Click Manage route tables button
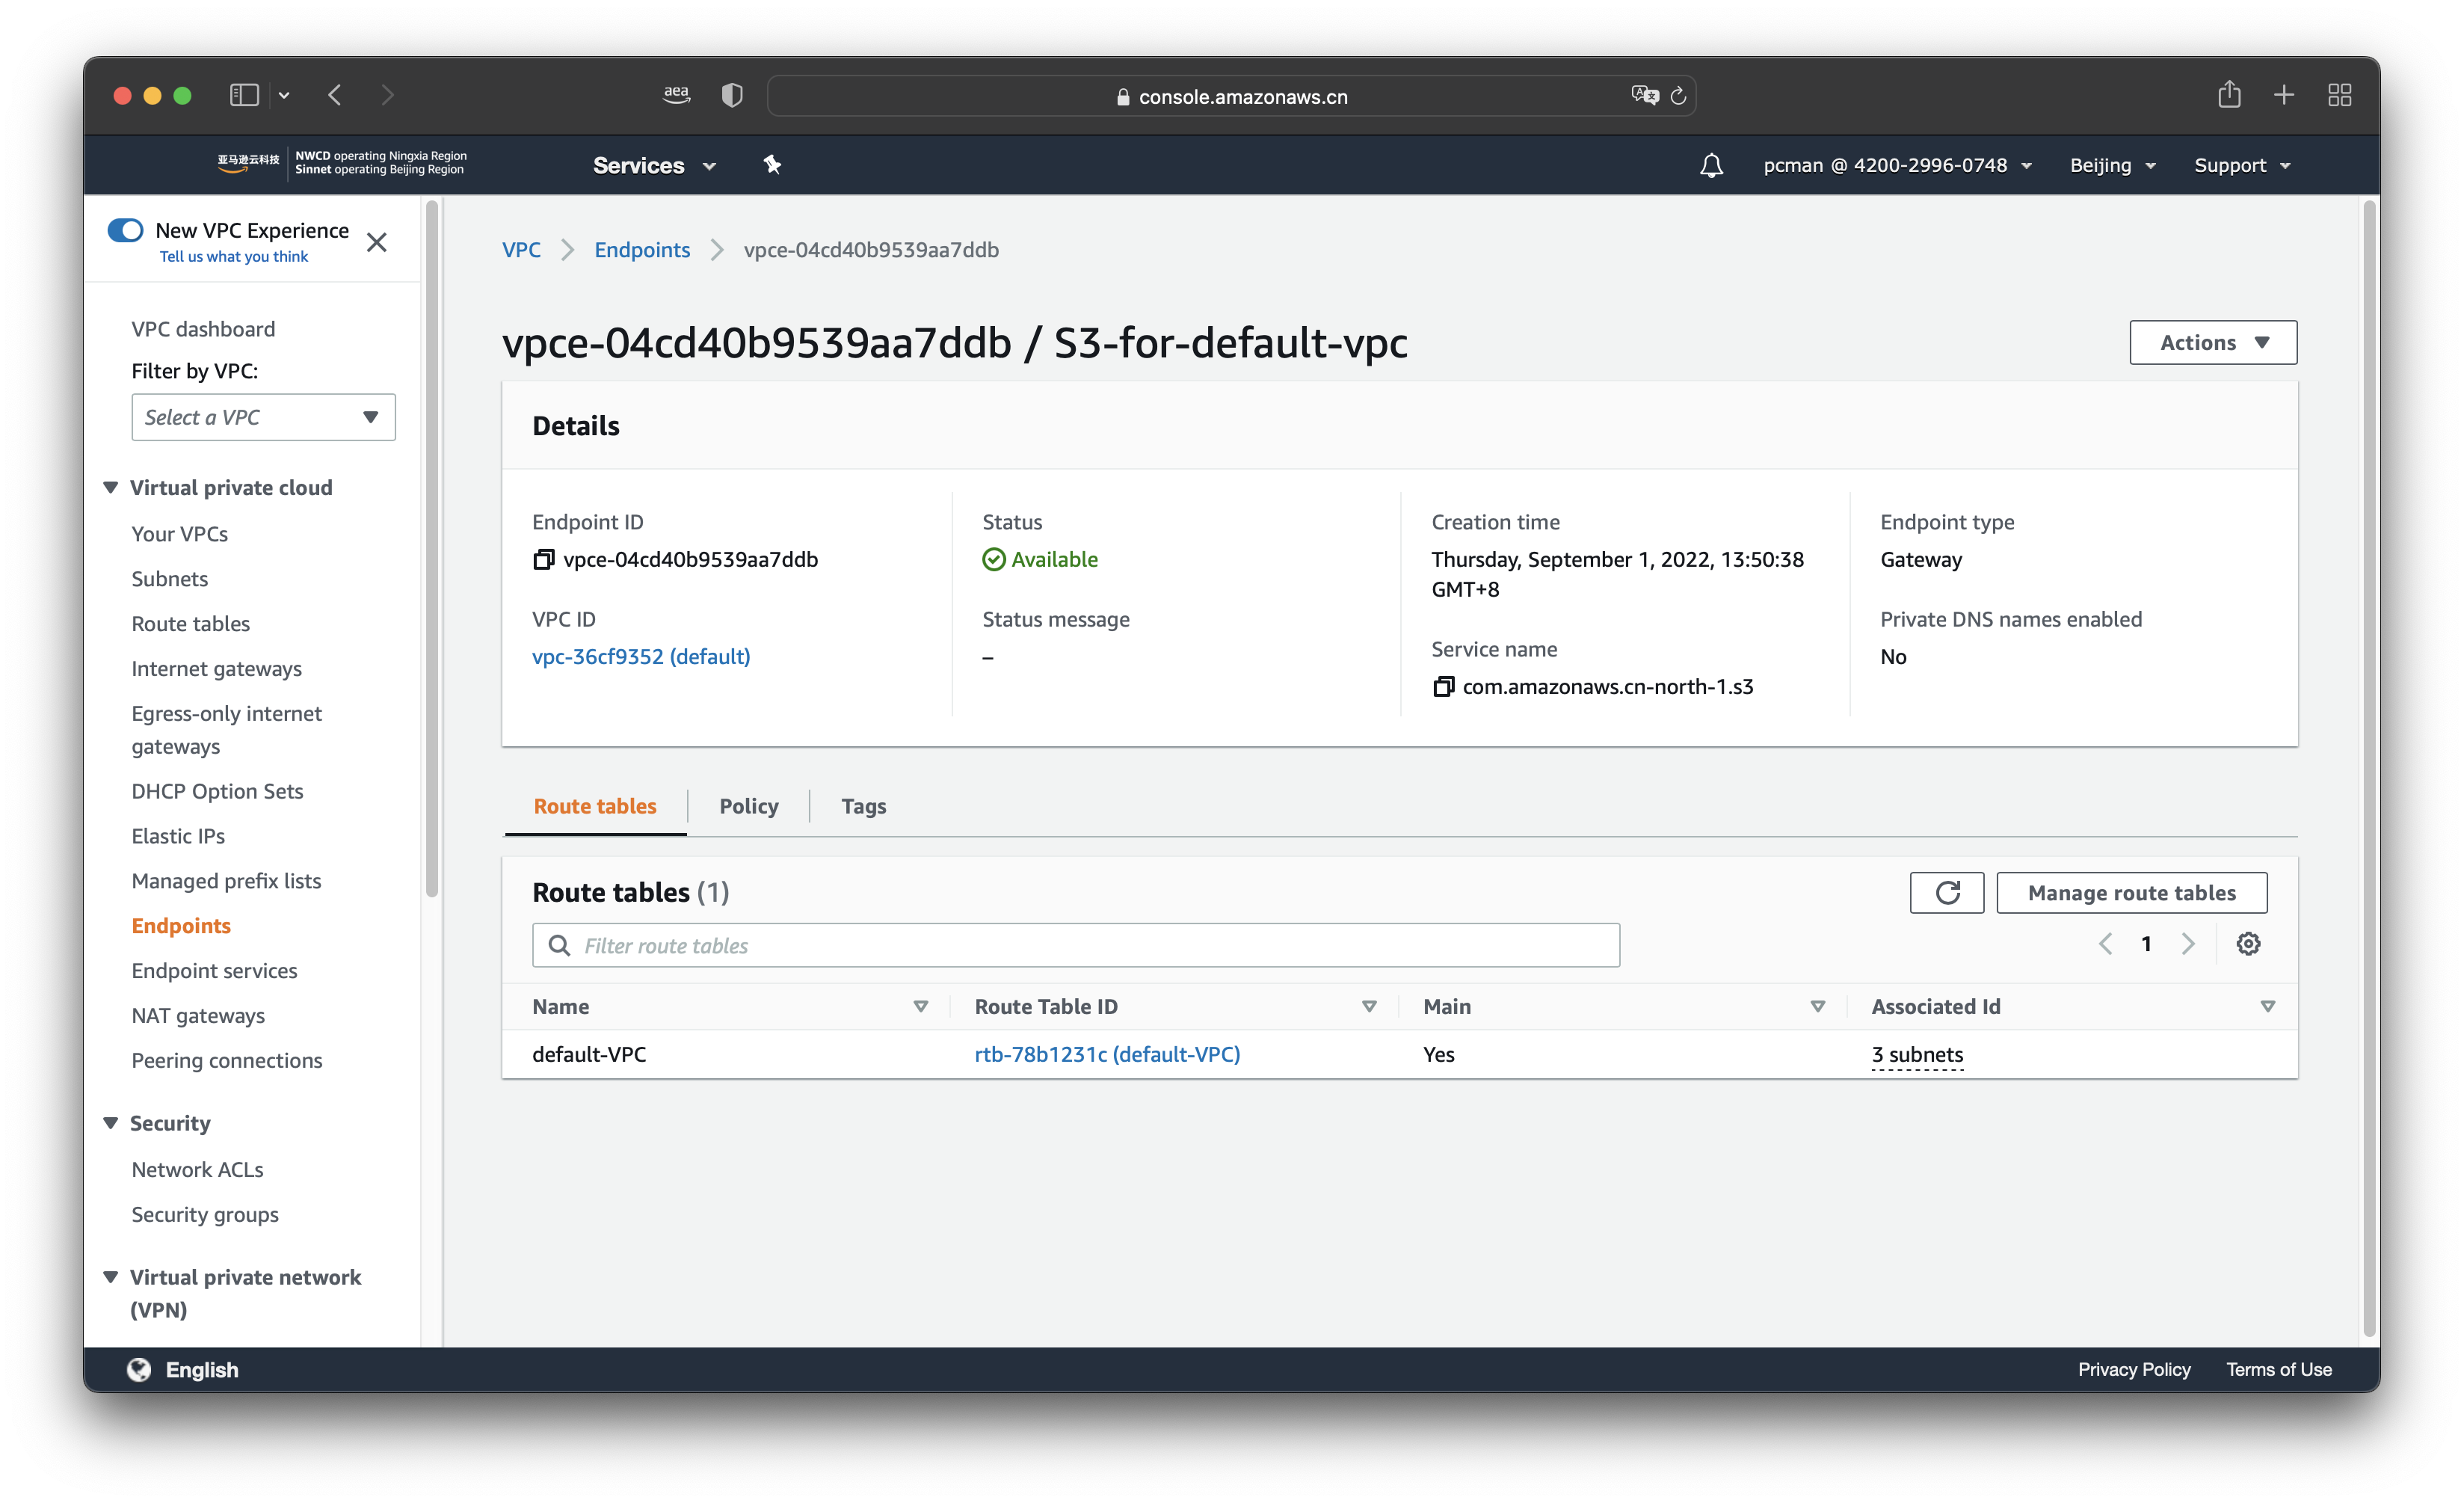The width and height of the screenshot is (2464, 1503). 2132,893
